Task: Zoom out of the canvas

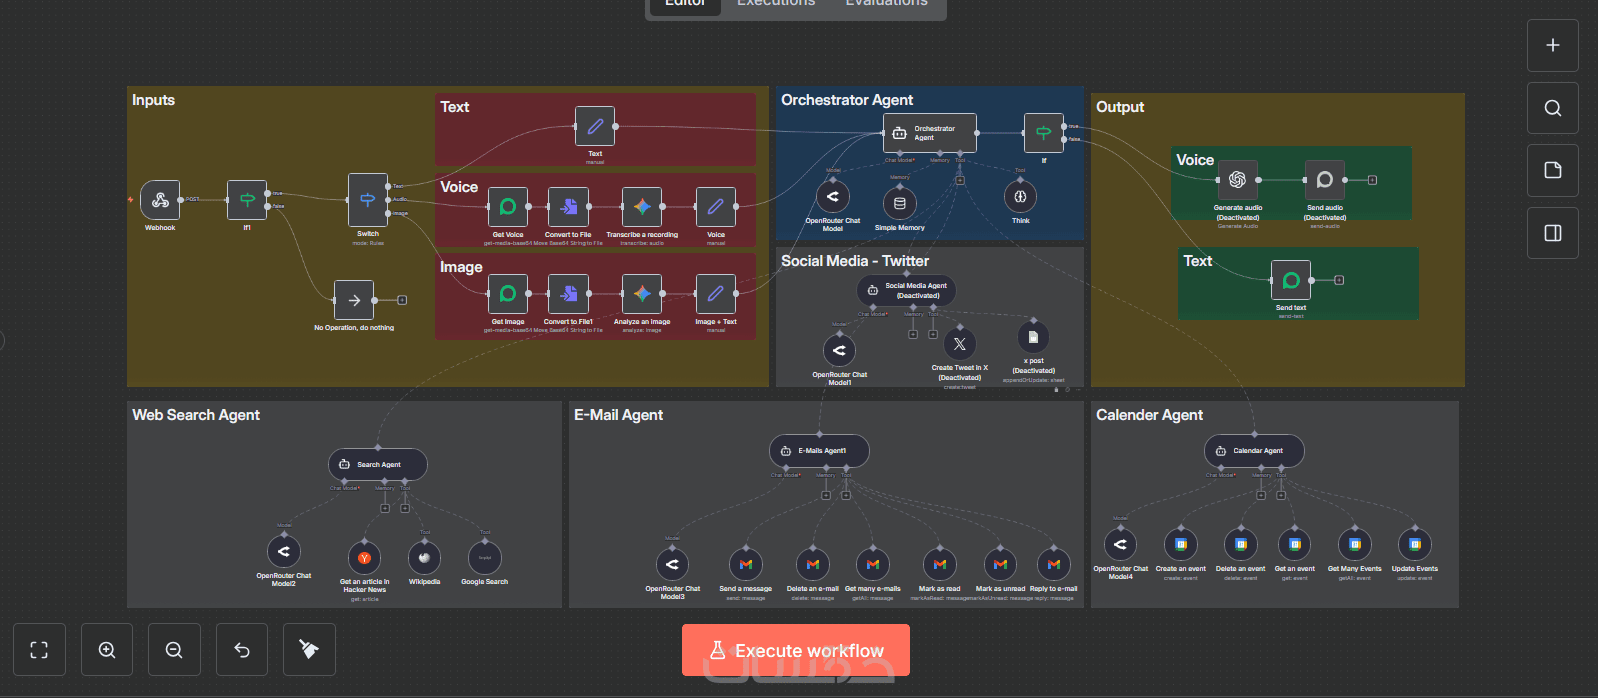Action: click(174, 650)
